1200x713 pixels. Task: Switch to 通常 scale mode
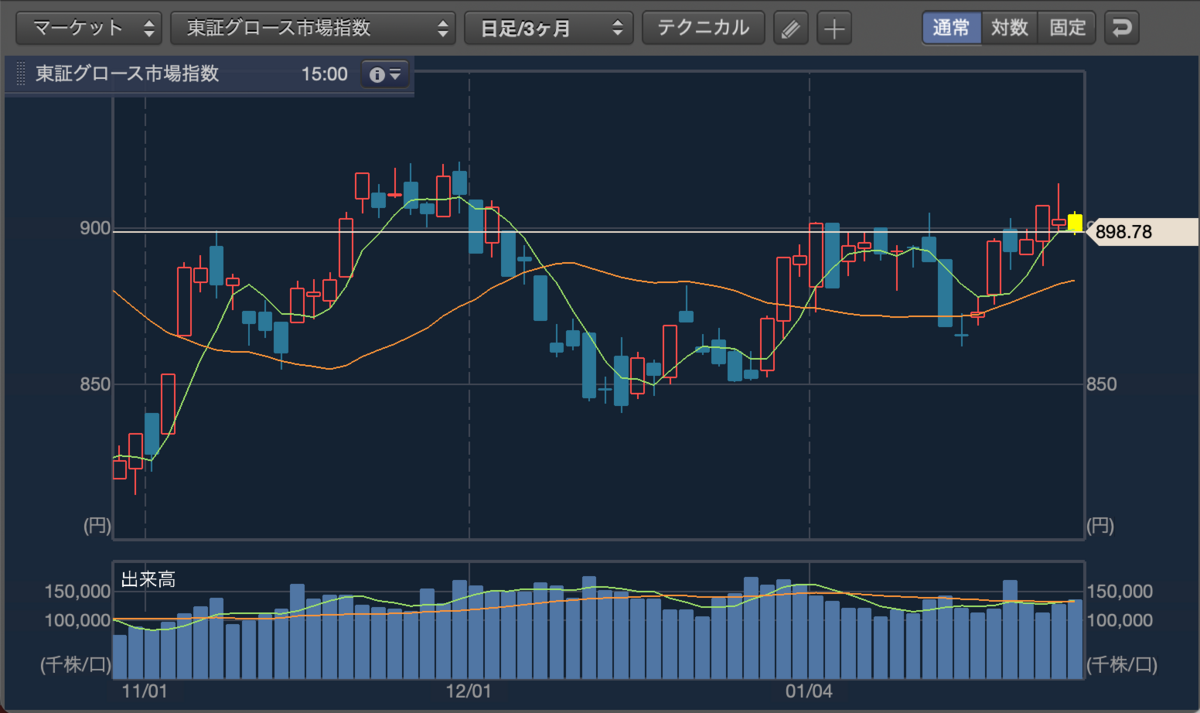(x=951, y=28)
